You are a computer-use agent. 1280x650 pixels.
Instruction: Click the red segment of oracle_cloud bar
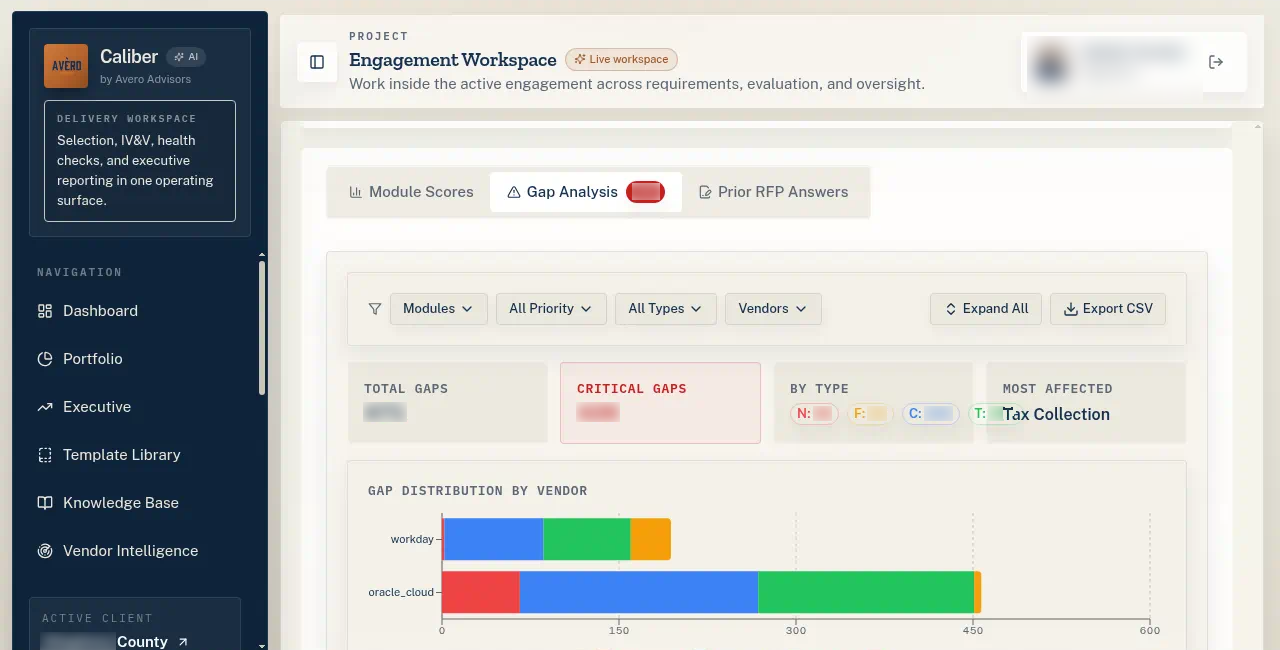tap(481, 592)
